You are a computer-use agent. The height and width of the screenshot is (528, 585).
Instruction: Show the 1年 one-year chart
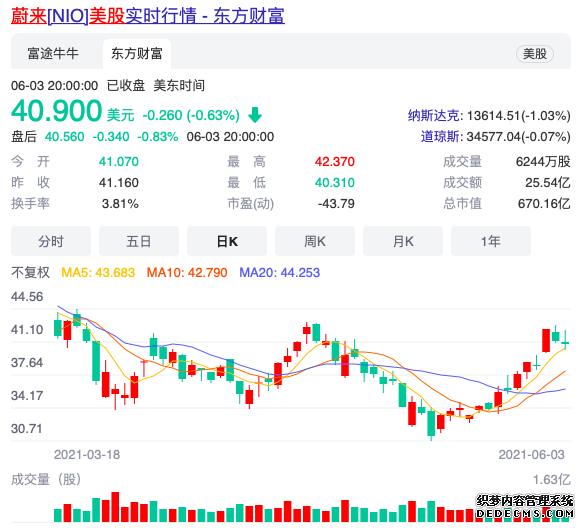pyautogui.click(x=491, y=241)
